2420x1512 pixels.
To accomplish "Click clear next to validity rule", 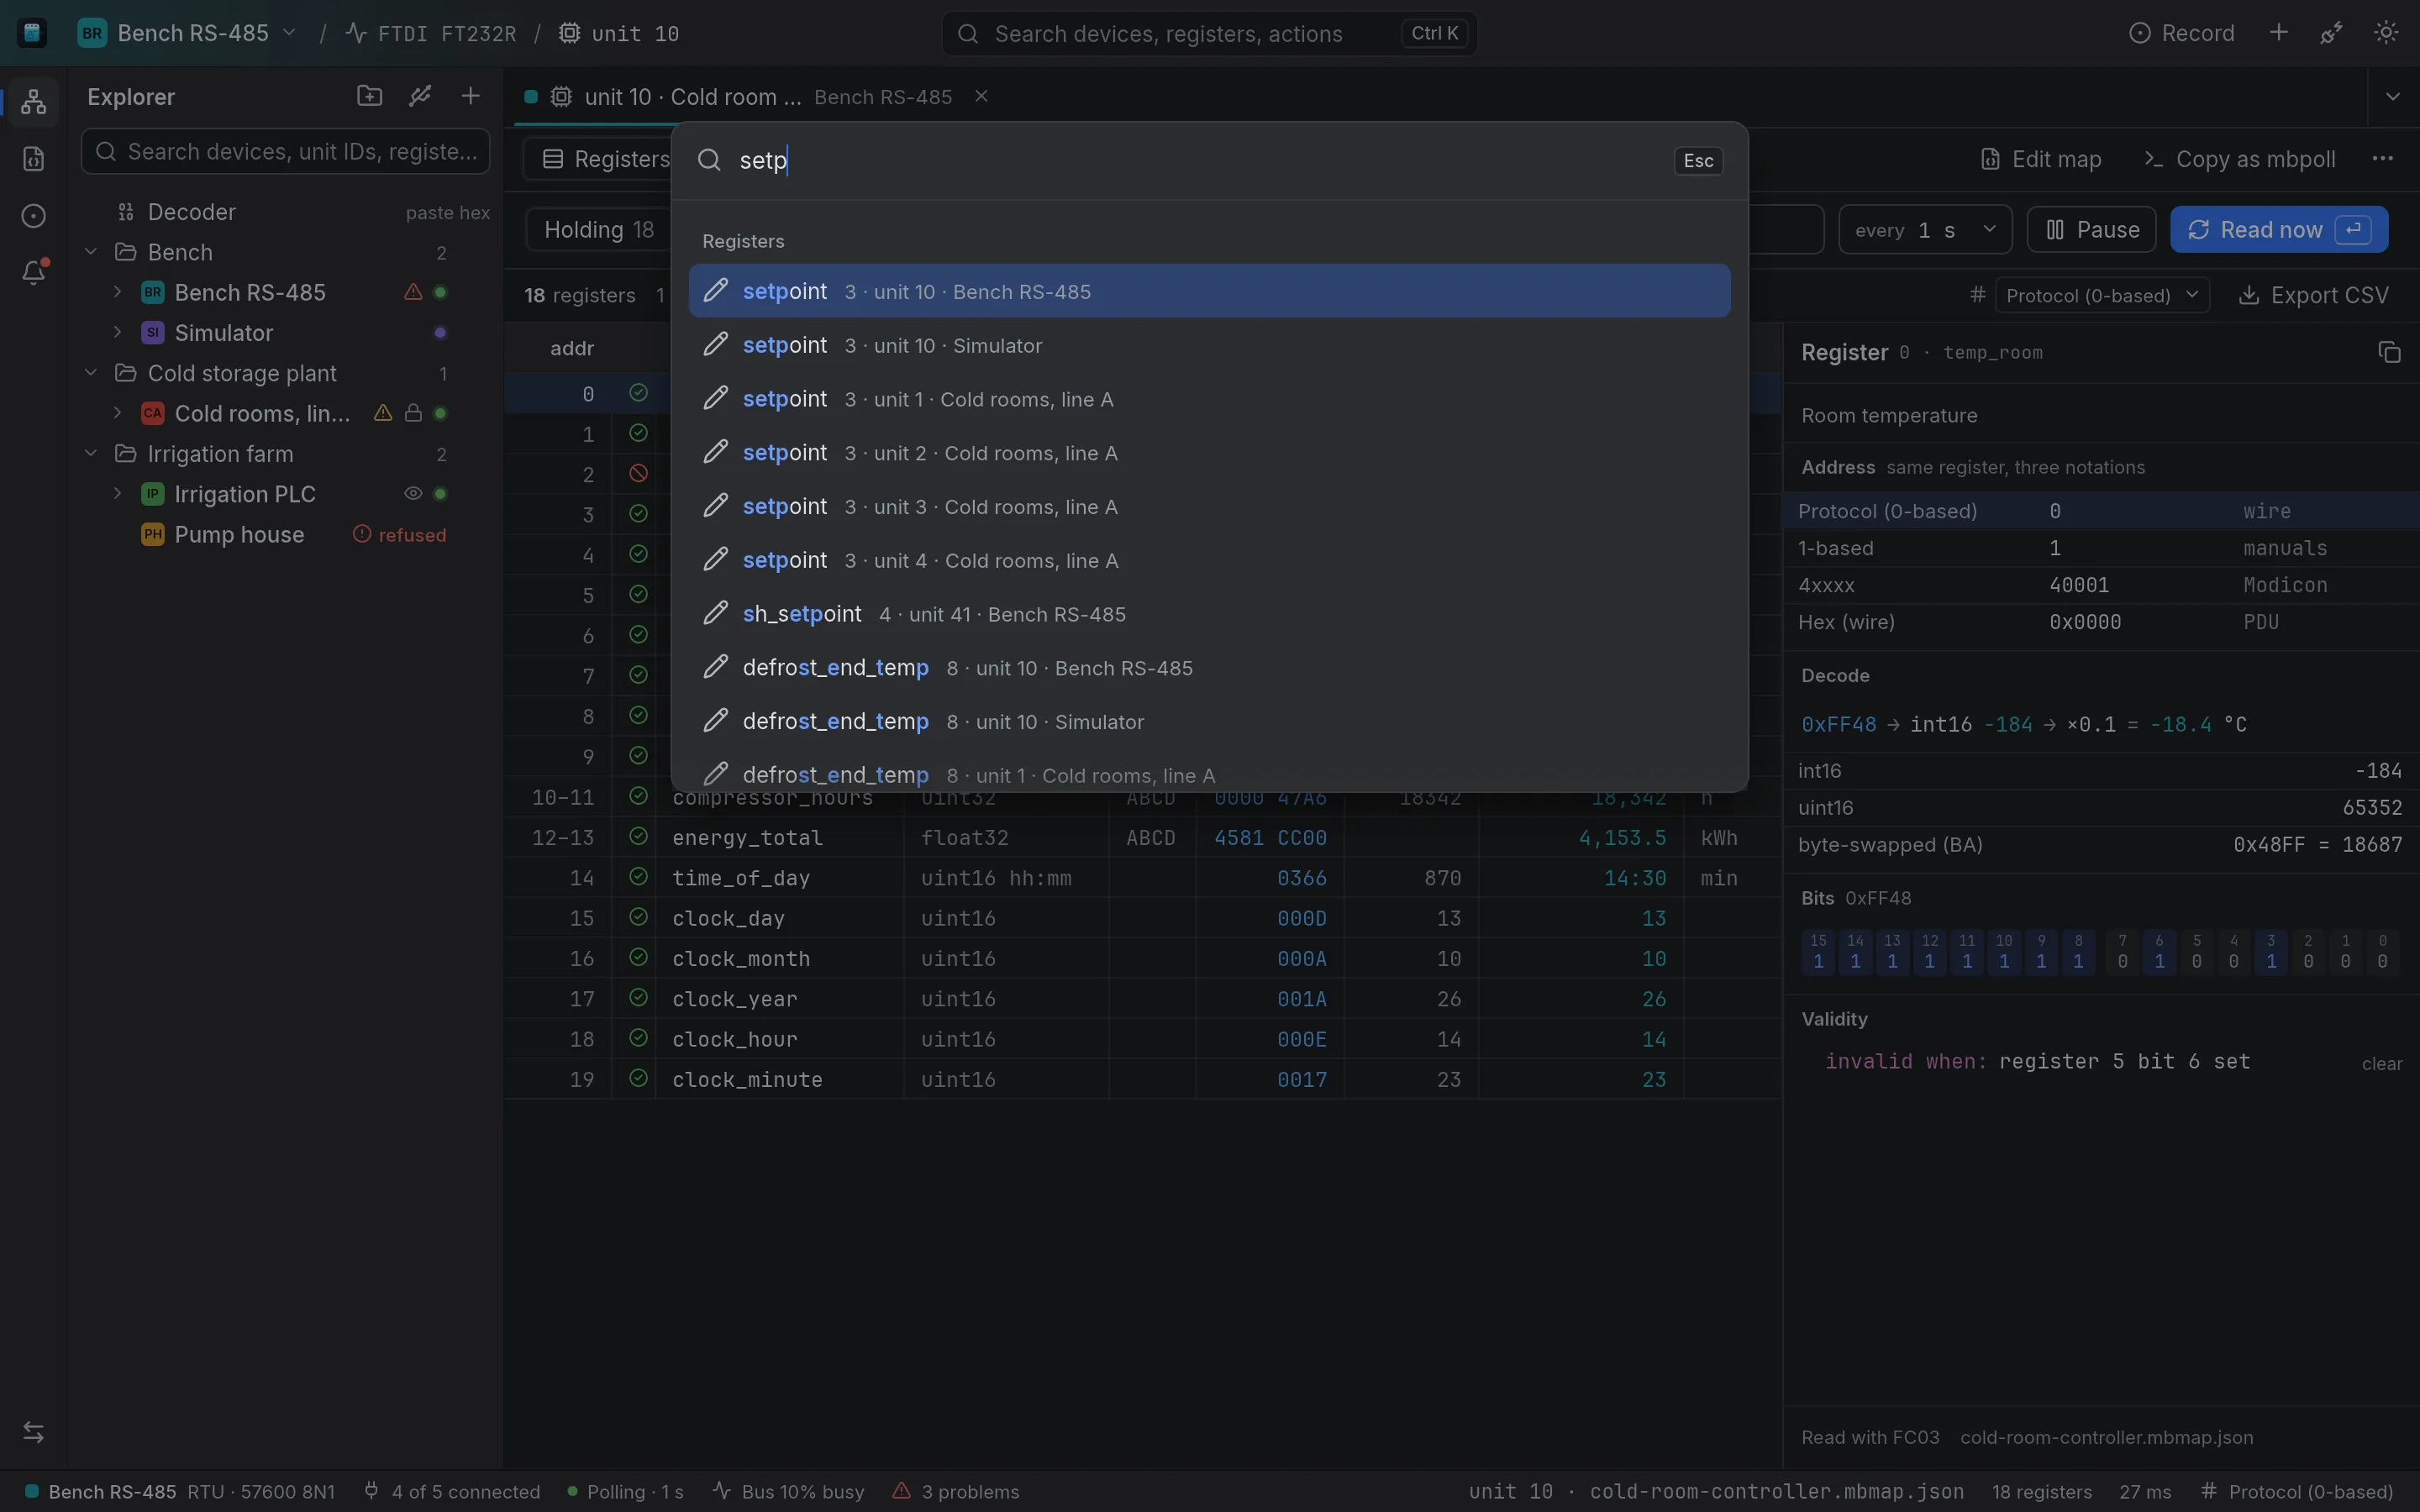I will (2382, 1064).
